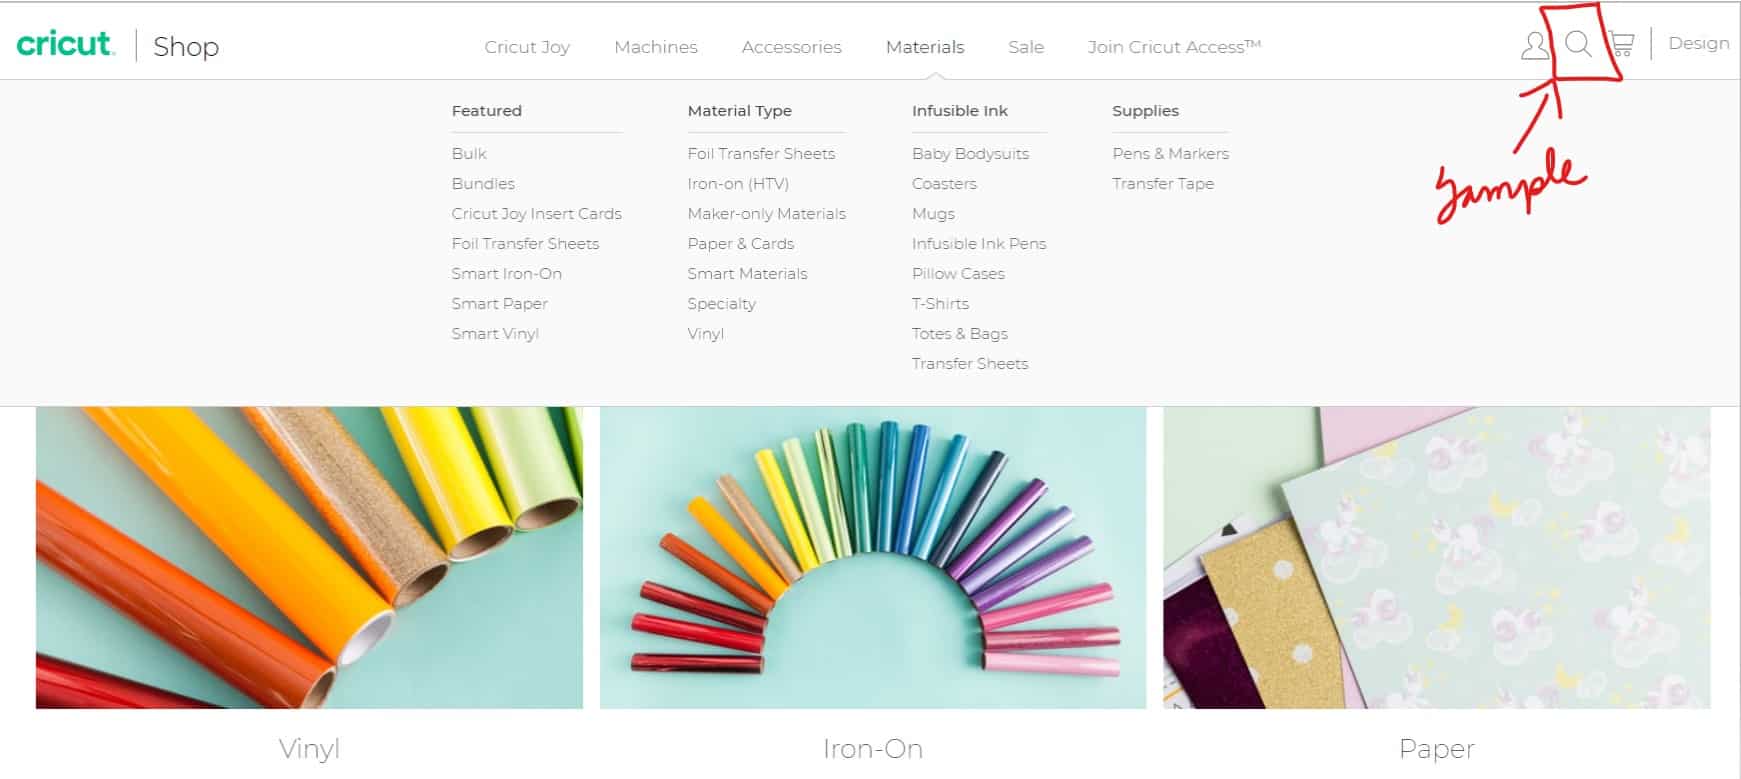Open the Design link in header
This screenshot has width=1741, height=779.
1698,43
